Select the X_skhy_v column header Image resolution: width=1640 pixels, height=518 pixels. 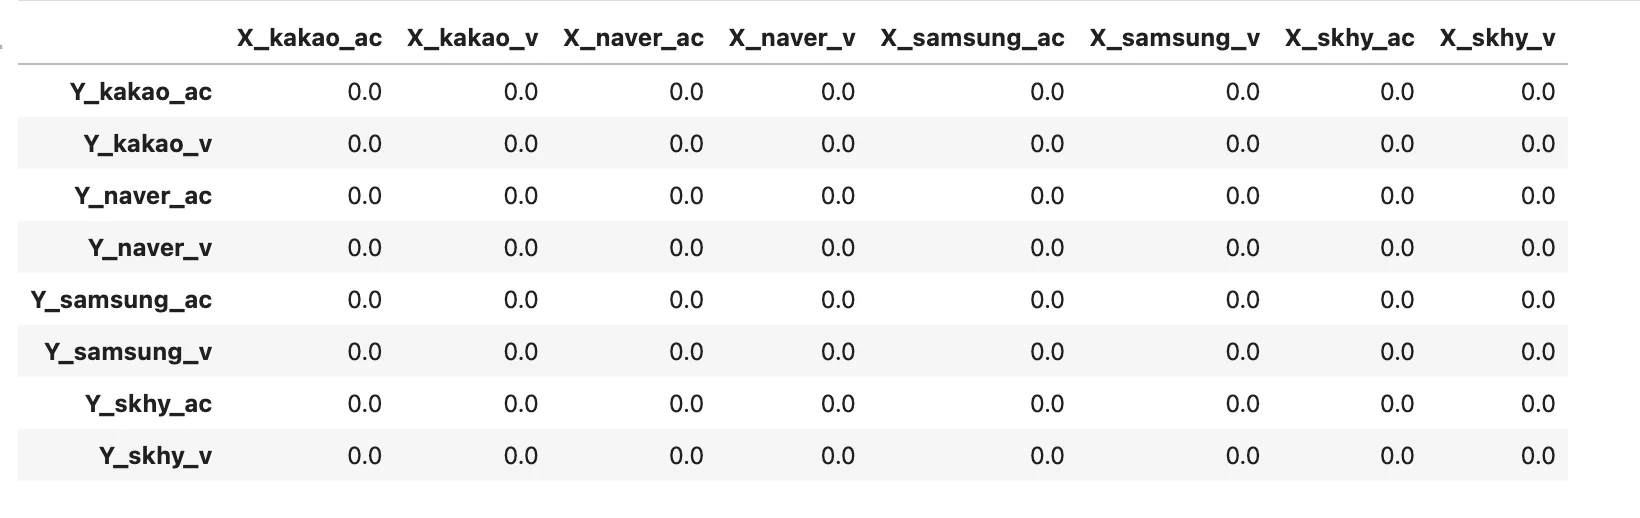(x=1497, y=39)
